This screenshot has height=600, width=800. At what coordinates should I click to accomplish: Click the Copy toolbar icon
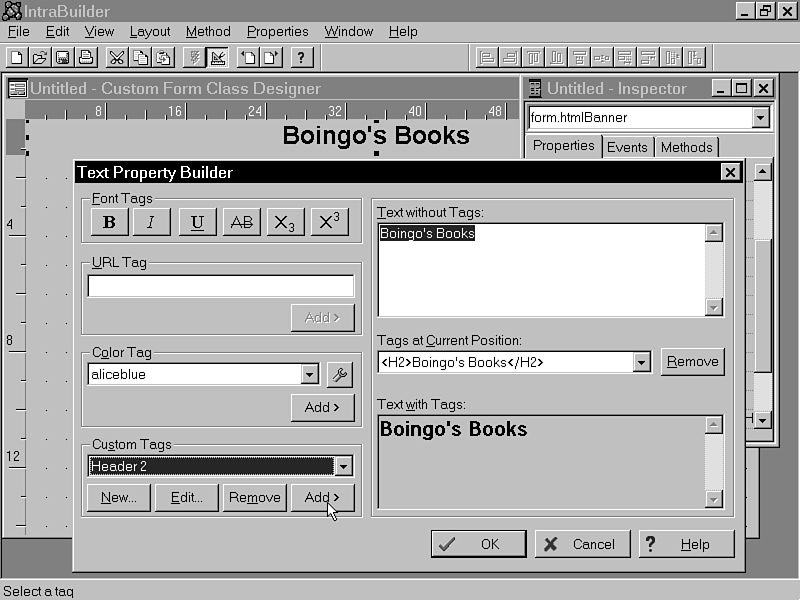pos(140,57)
